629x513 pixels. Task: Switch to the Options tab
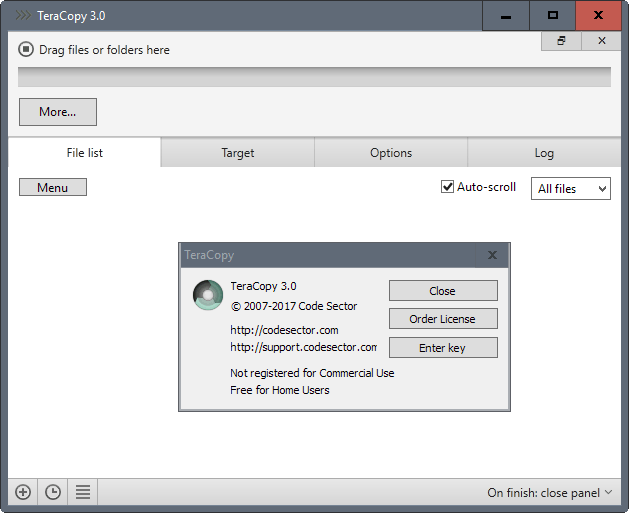click(x=391, y=152)
